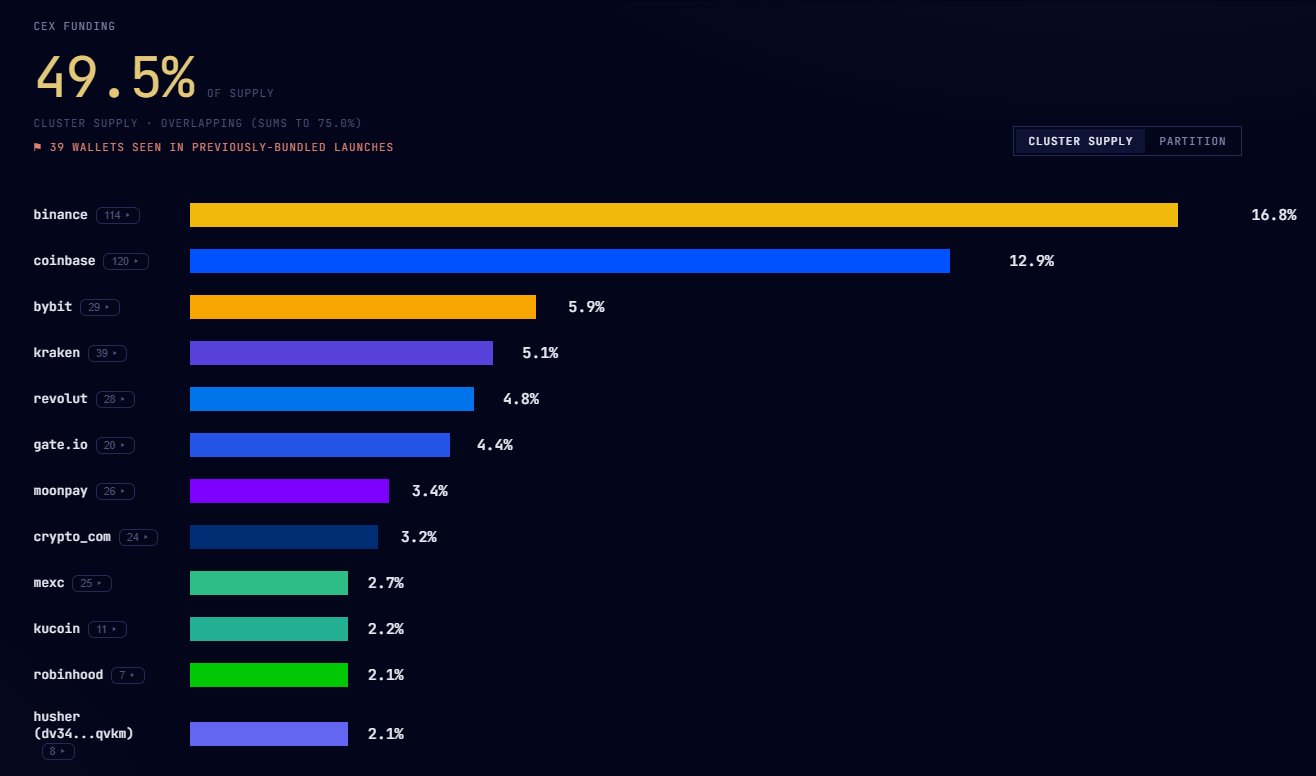1316x776 pixels.
Task: Select the "husher (dv34...qvkm)" row label
Action: 83,725
